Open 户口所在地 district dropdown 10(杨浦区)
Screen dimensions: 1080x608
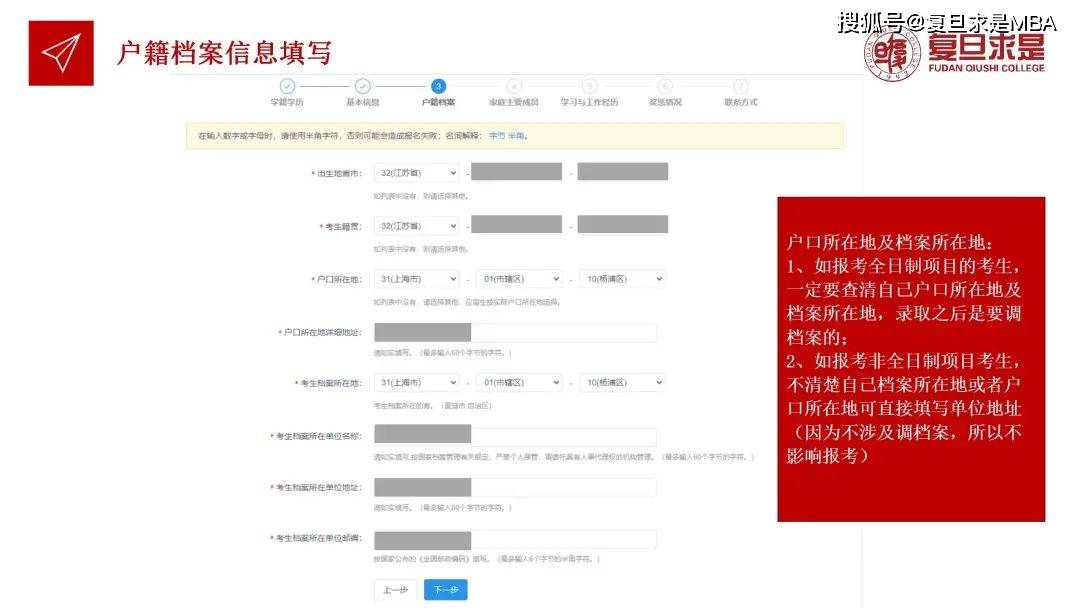[x=621, y=279]
